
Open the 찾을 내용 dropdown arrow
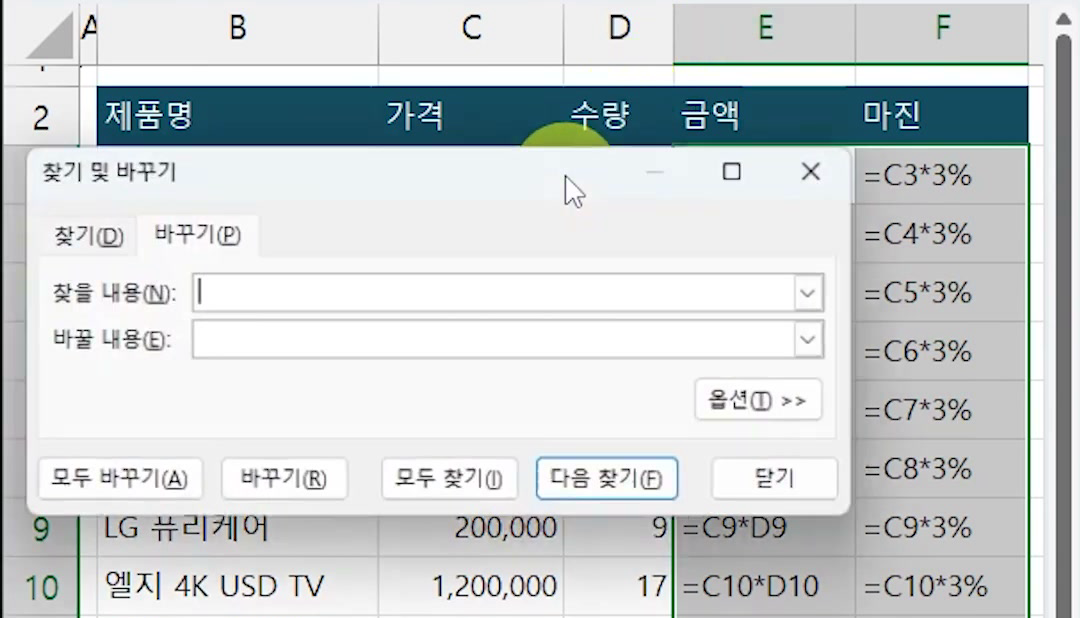[x=808, y=293]
